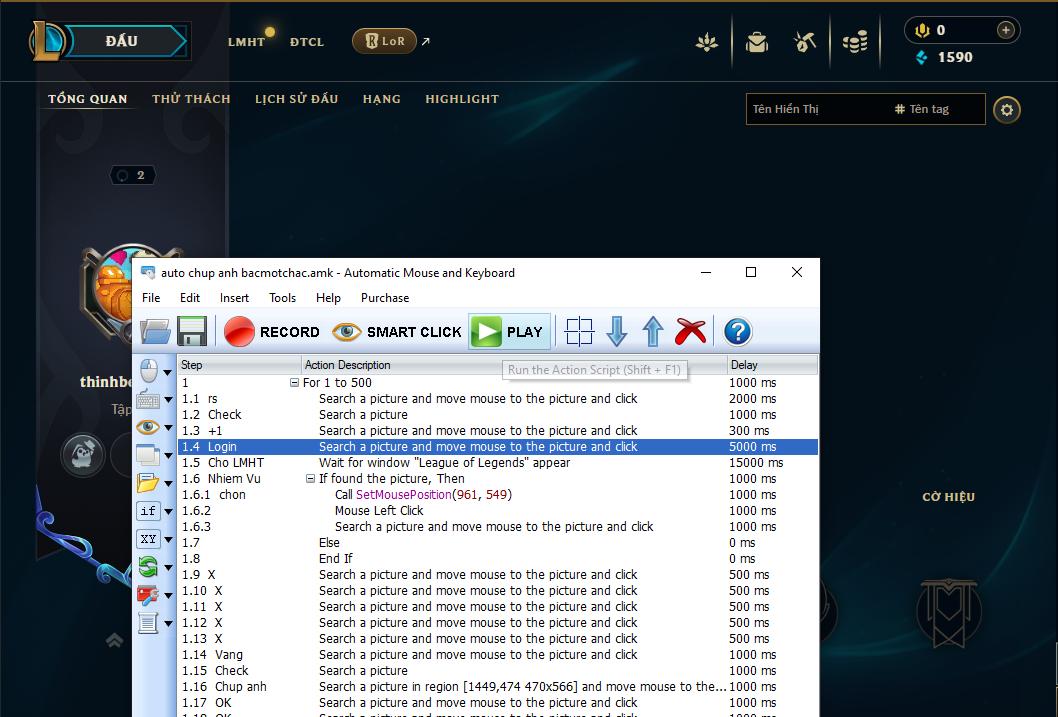1058x717 pixels.
Task: Click the crosshair select-region toolbar icon
Action: pos(579,332)
